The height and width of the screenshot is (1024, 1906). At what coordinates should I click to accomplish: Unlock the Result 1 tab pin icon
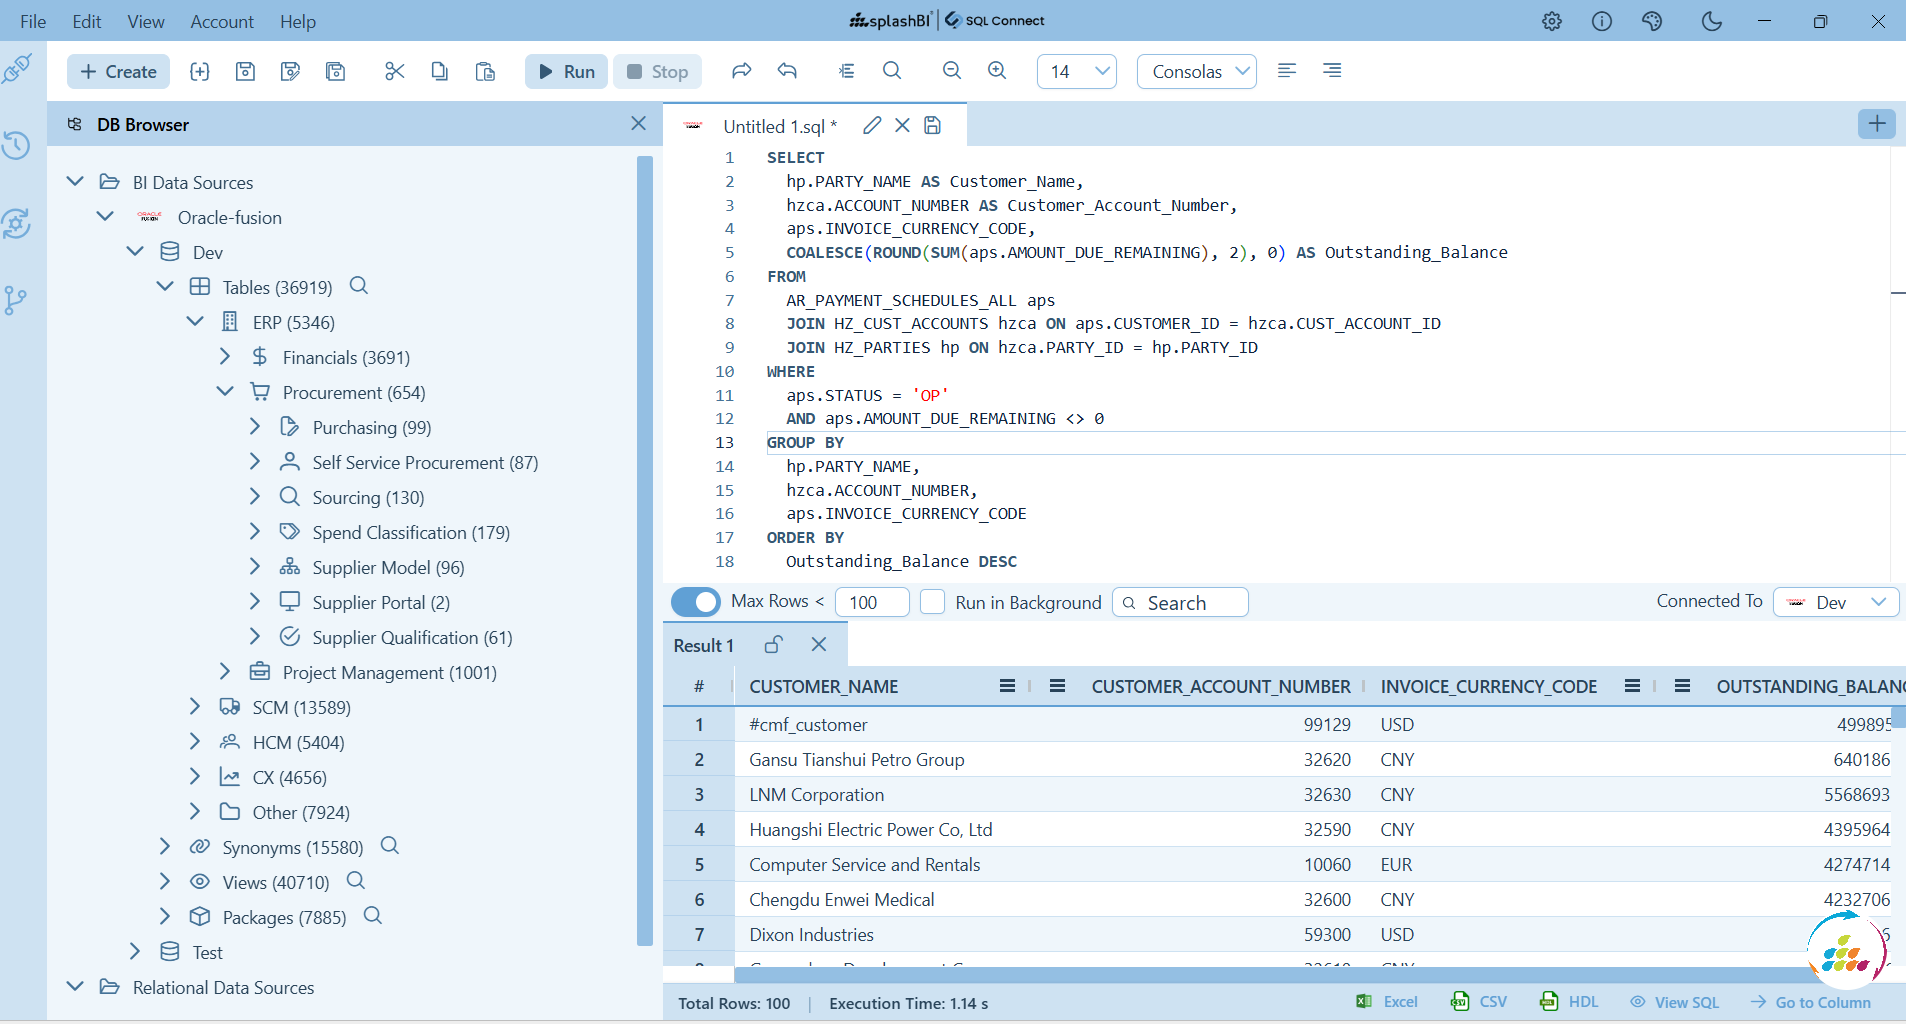tap(773, 645)
